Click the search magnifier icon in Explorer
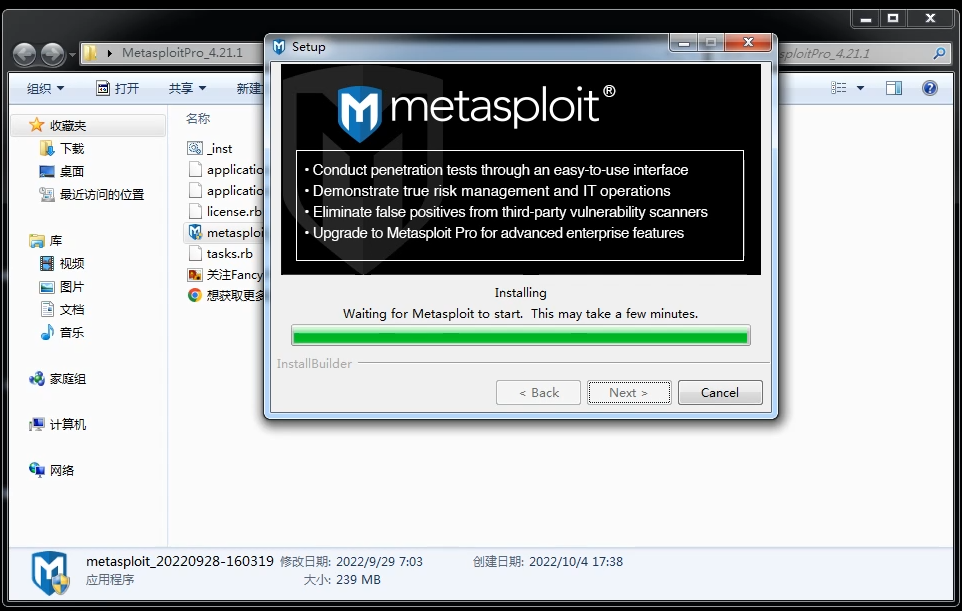962x611 pixels. point(939,53)
